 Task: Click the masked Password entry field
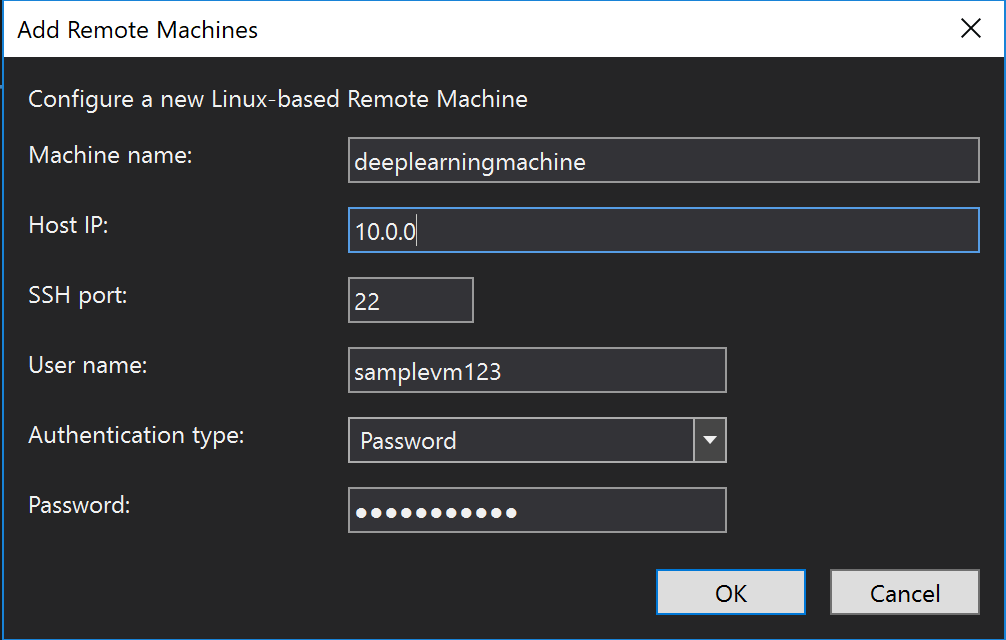(x=536, y=510)
